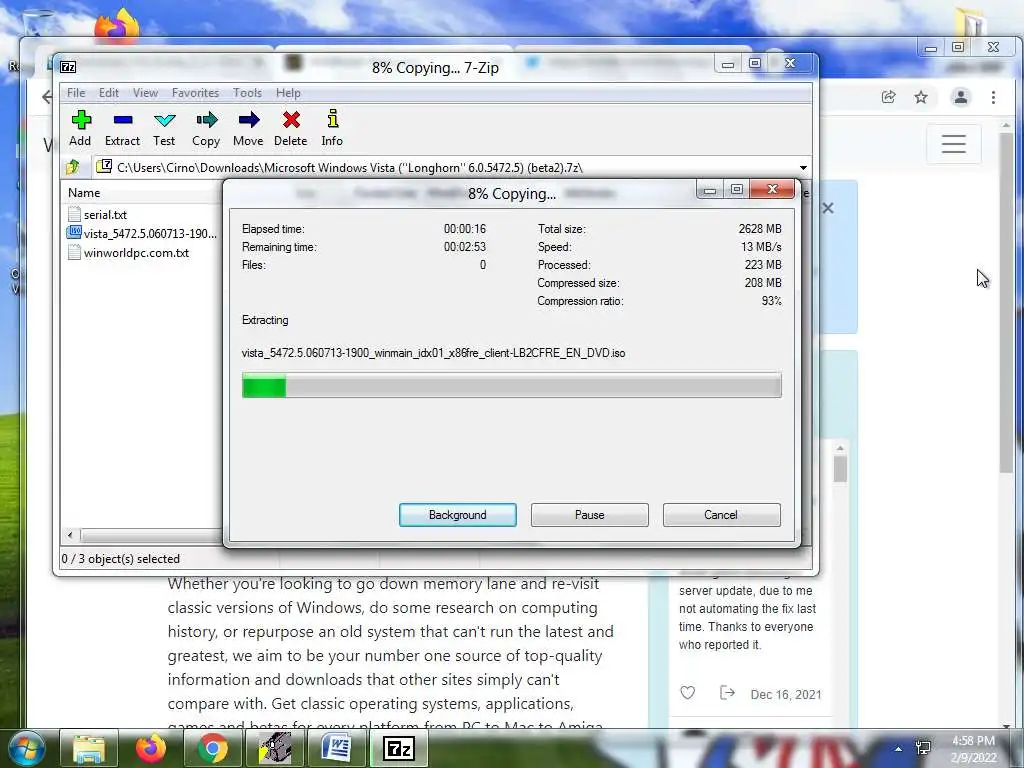Select the Extract toolbar icon
This screenshot has width=1024, height=768.
[123, 120]
